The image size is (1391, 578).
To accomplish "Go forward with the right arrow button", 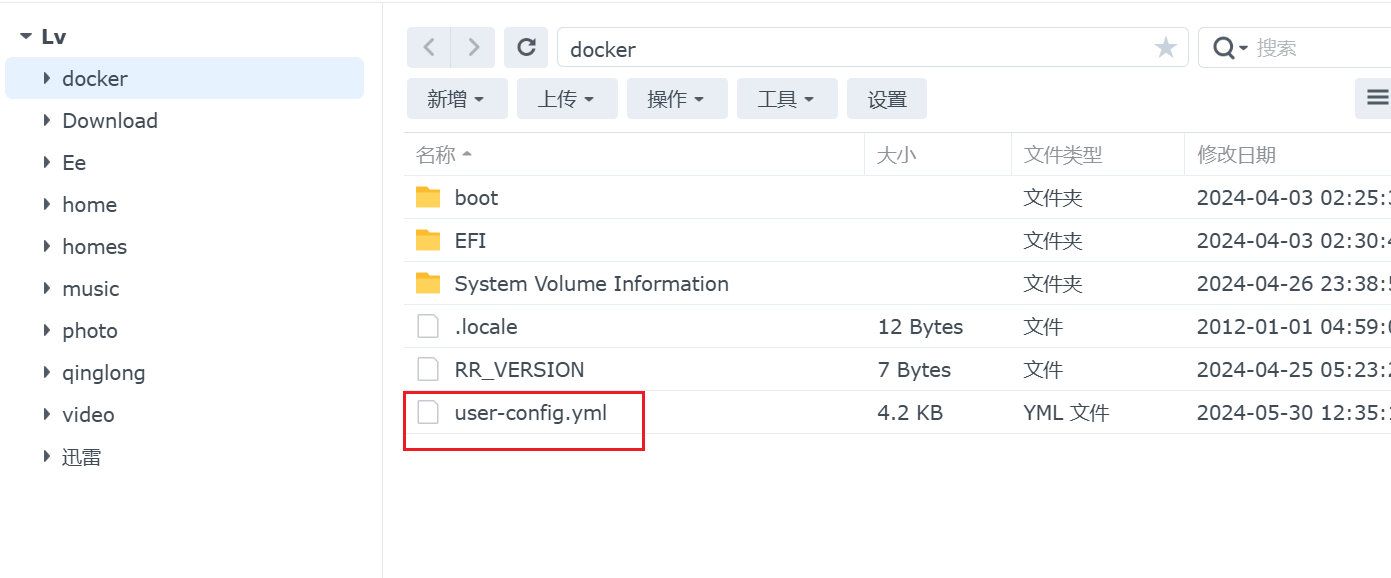I will pos(473,47).
